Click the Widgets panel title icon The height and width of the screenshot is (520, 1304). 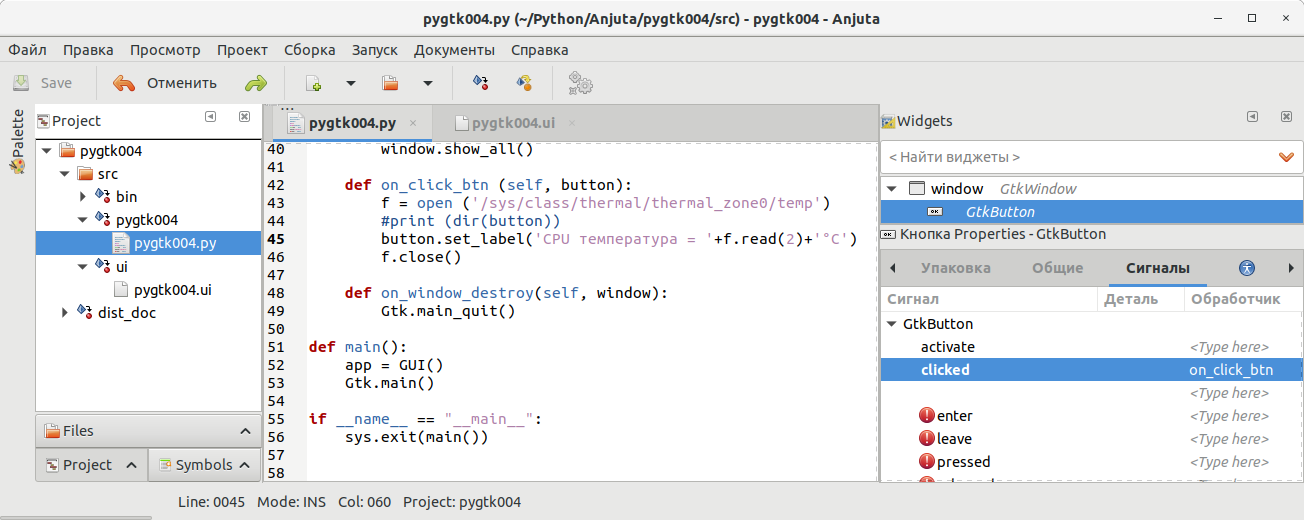coord(888,121)
